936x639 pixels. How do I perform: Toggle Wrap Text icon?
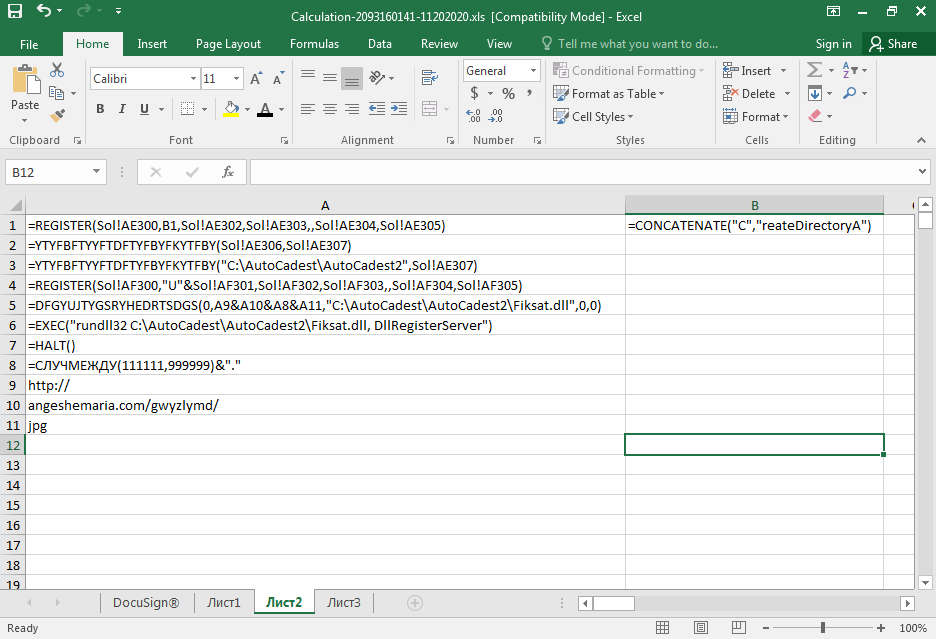click(x=430, y=78)
